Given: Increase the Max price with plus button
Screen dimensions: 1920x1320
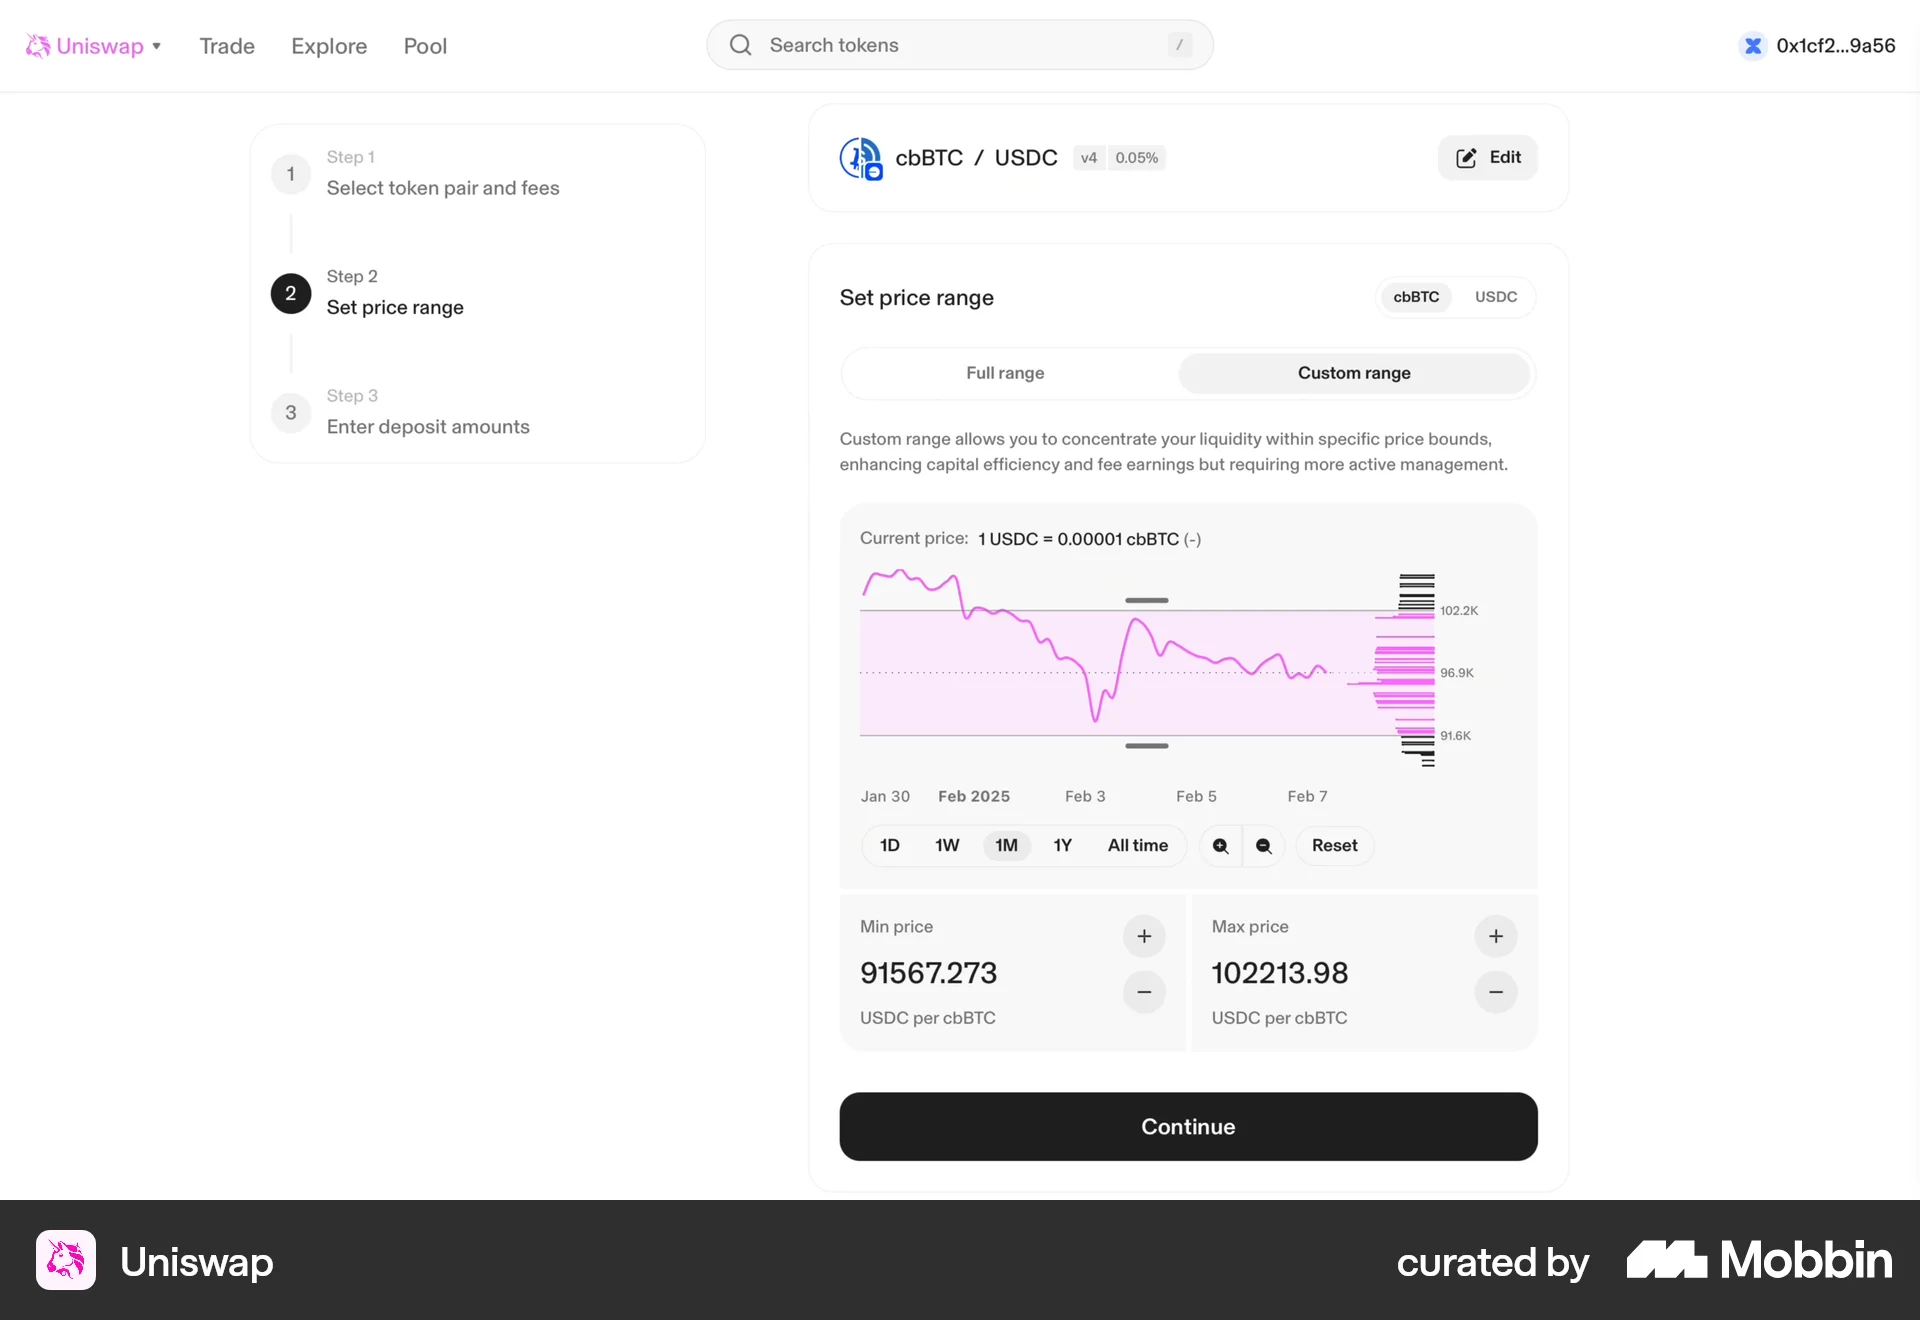Looking at the screenshot, I should (x=1496, y=937).
